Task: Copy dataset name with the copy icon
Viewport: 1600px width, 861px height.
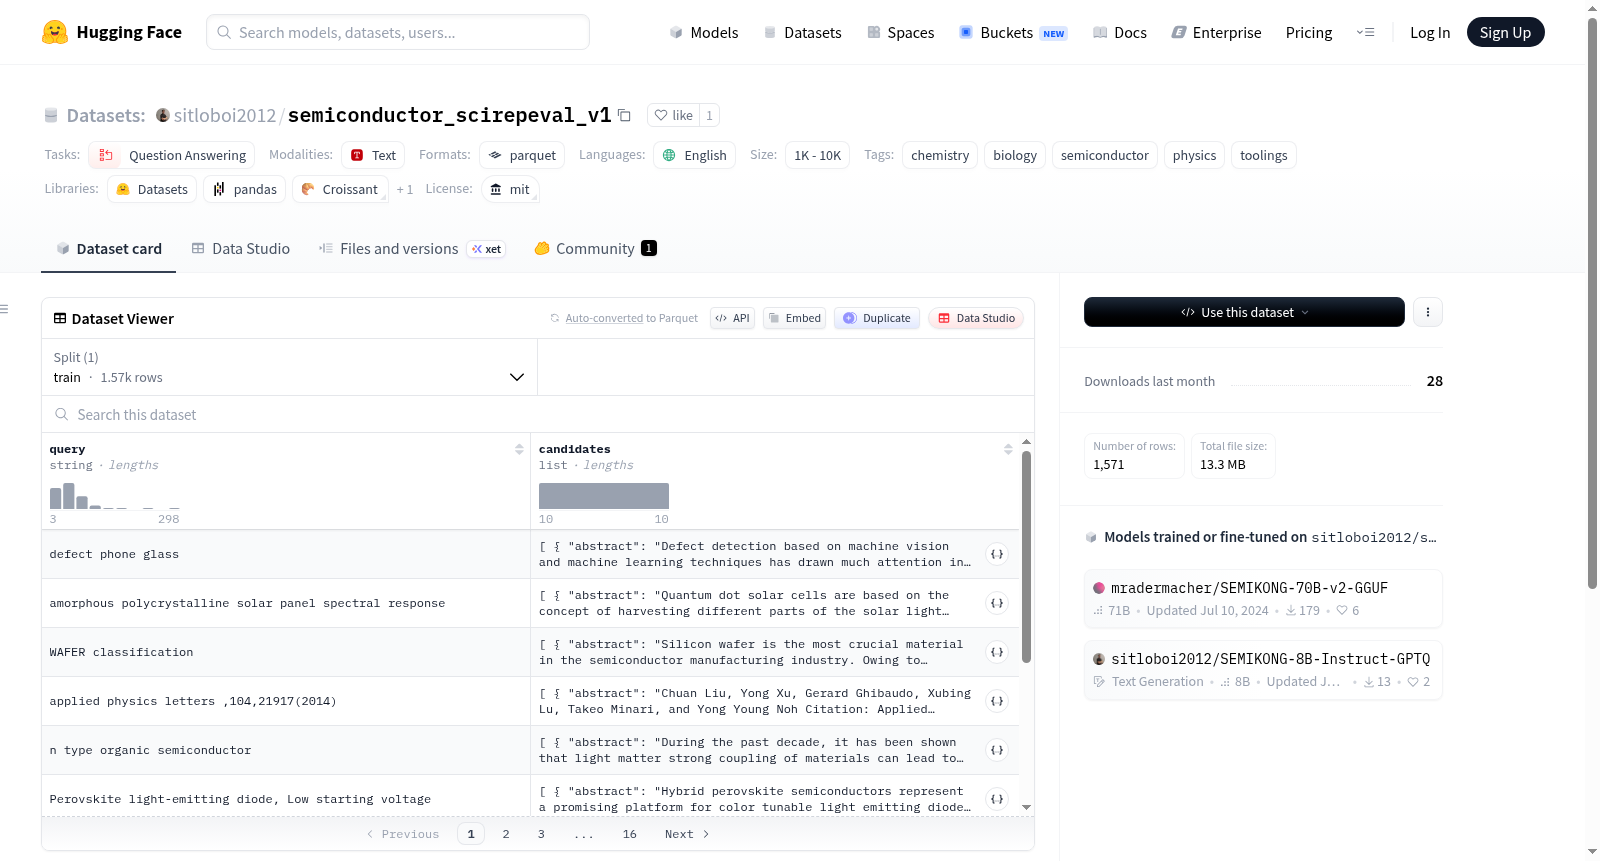Action: 624,115
